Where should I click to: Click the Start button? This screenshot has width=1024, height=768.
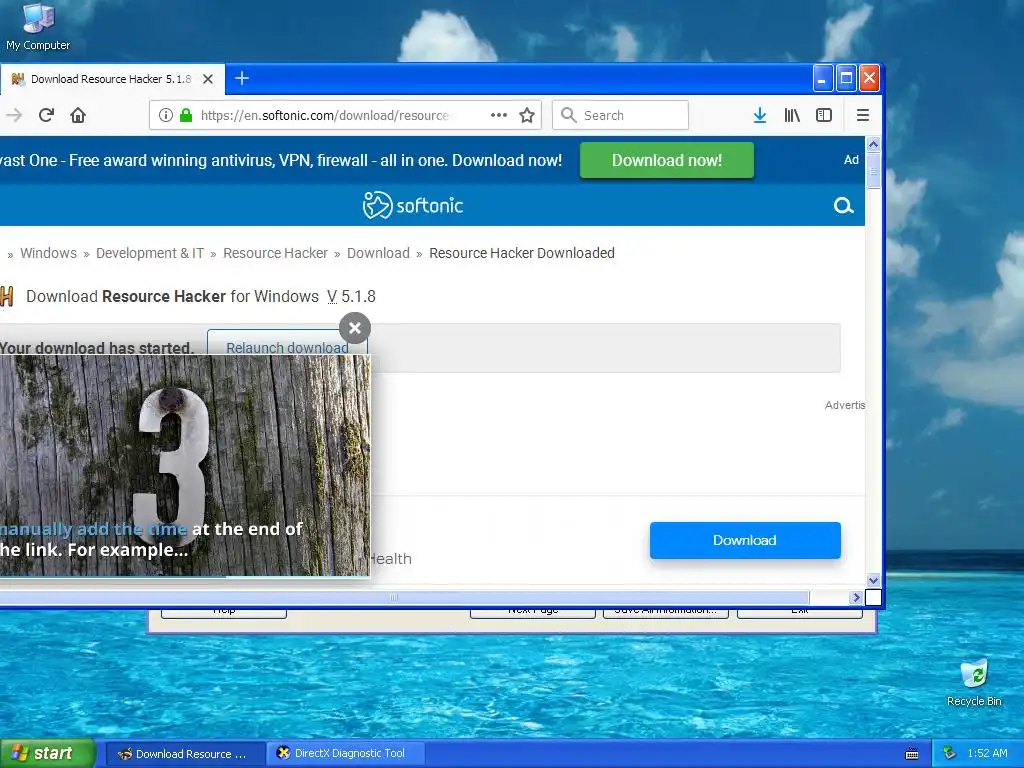pyautogui.click(x=47, y=753)
